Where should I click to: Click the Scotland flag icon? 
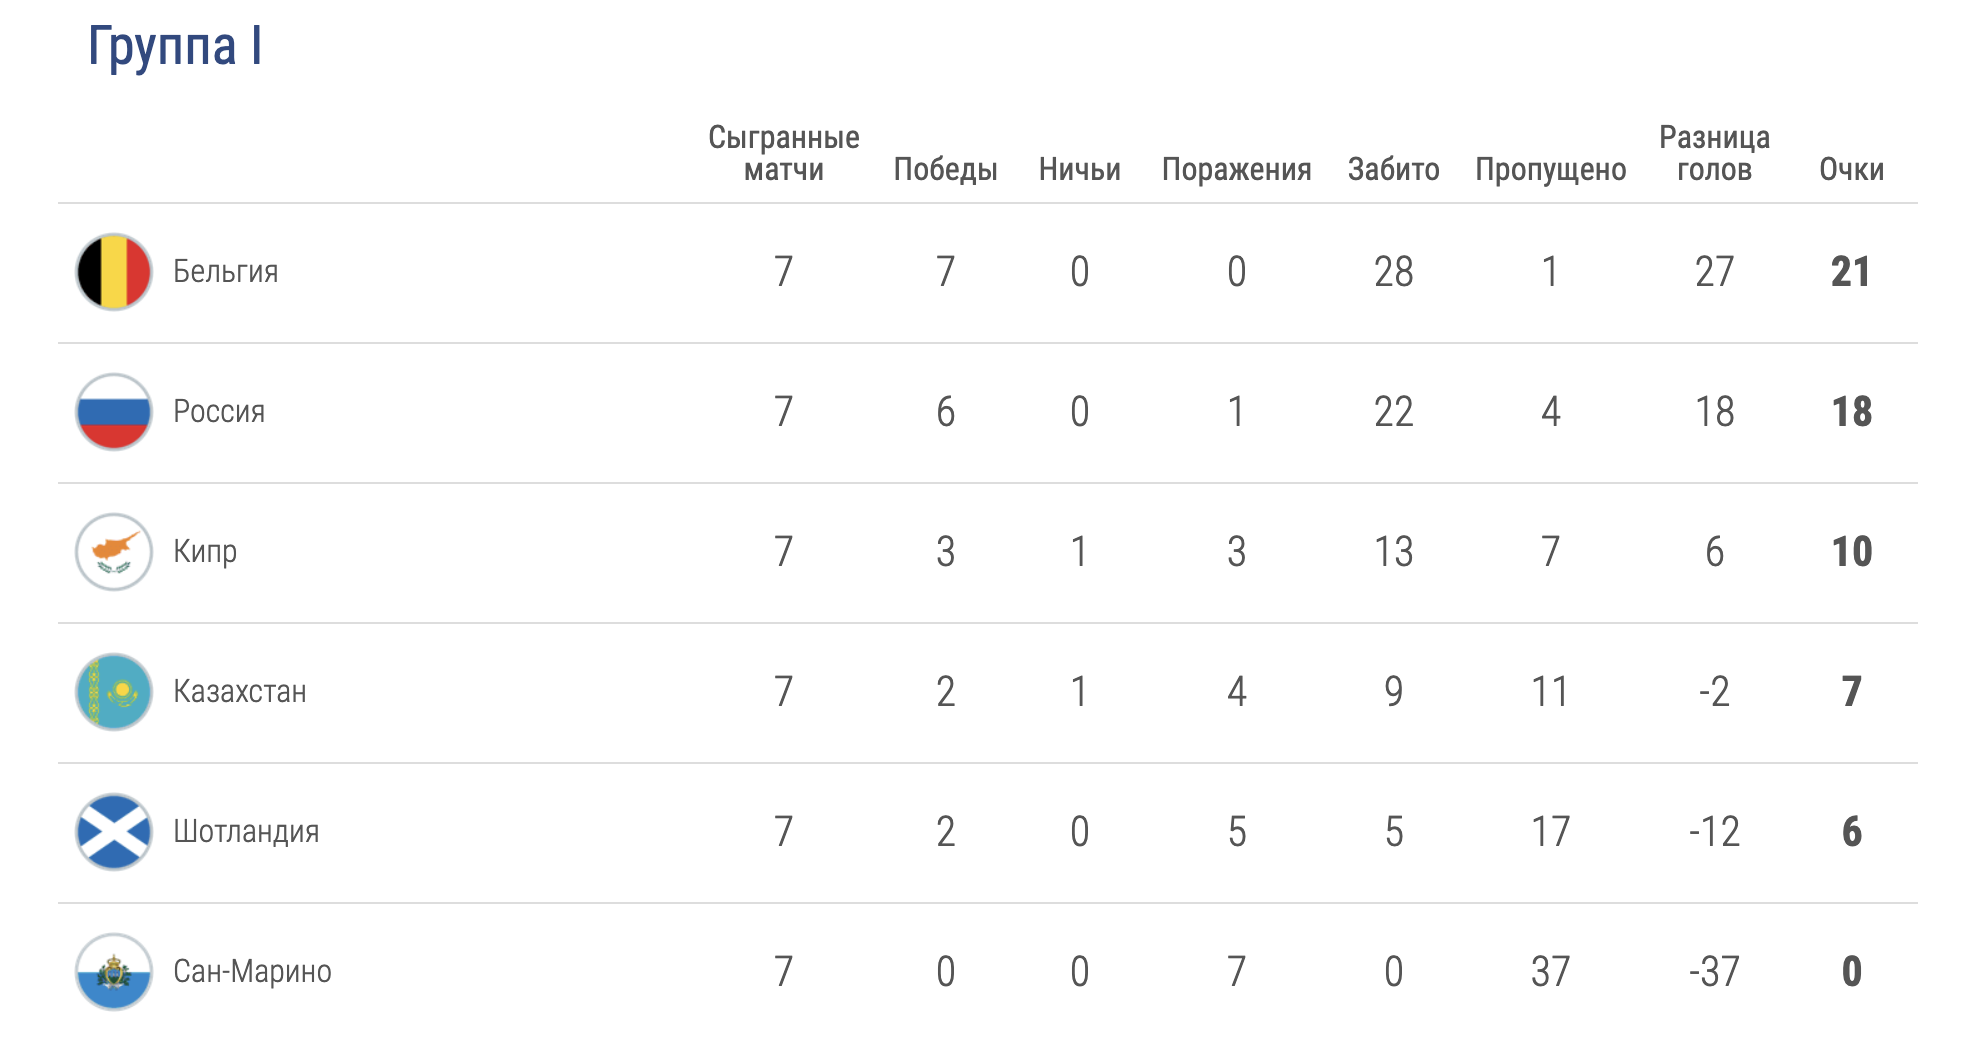114,832
